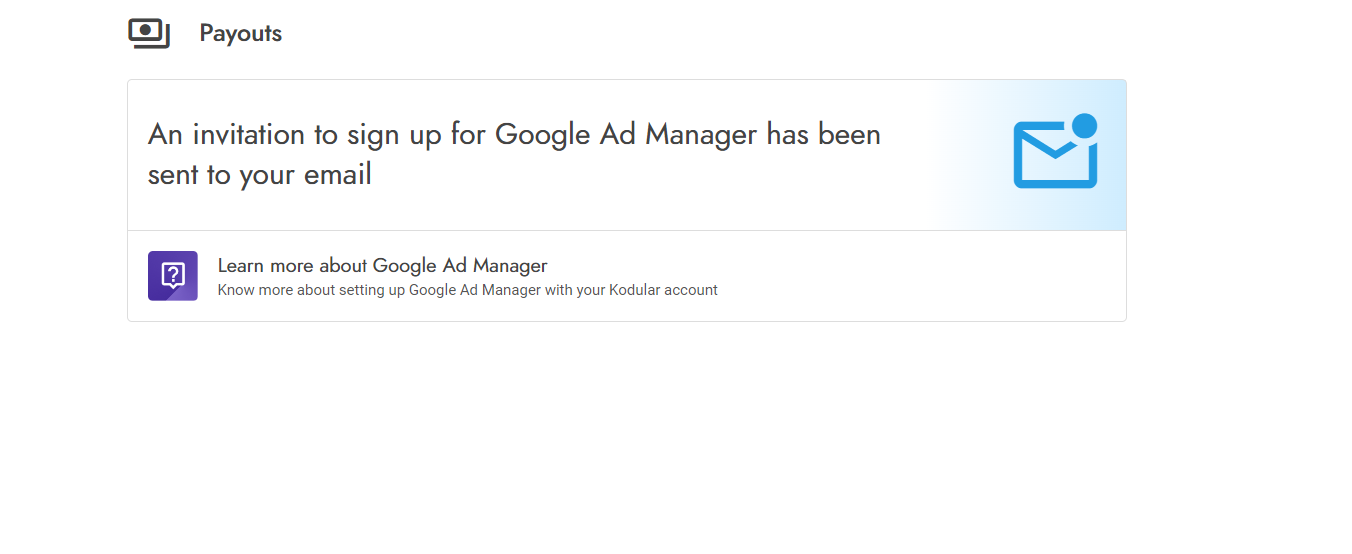The image size is (1352, 554).
Task: Click the purple question mark help icon
Action: tap(173, 276)
